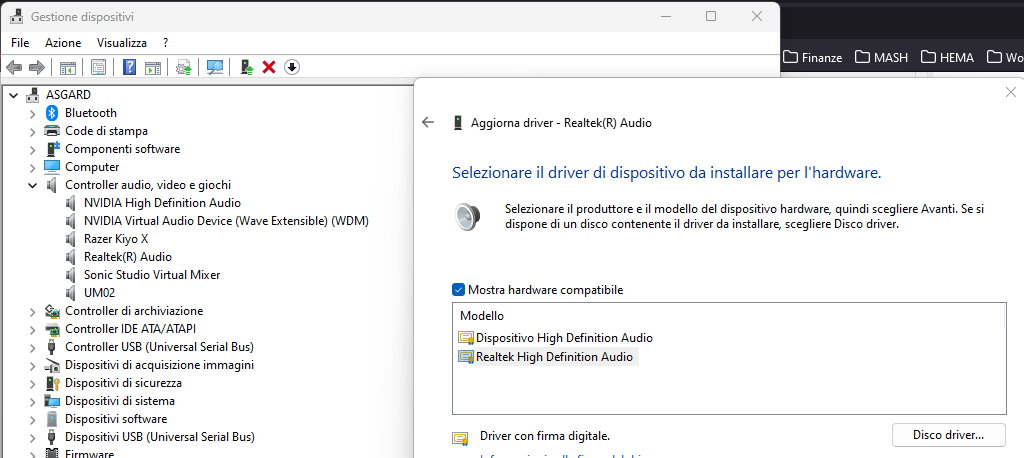Open the MASH bookmark folder in browser
The height and width of the screenshot is (458, 1024).
882,57
